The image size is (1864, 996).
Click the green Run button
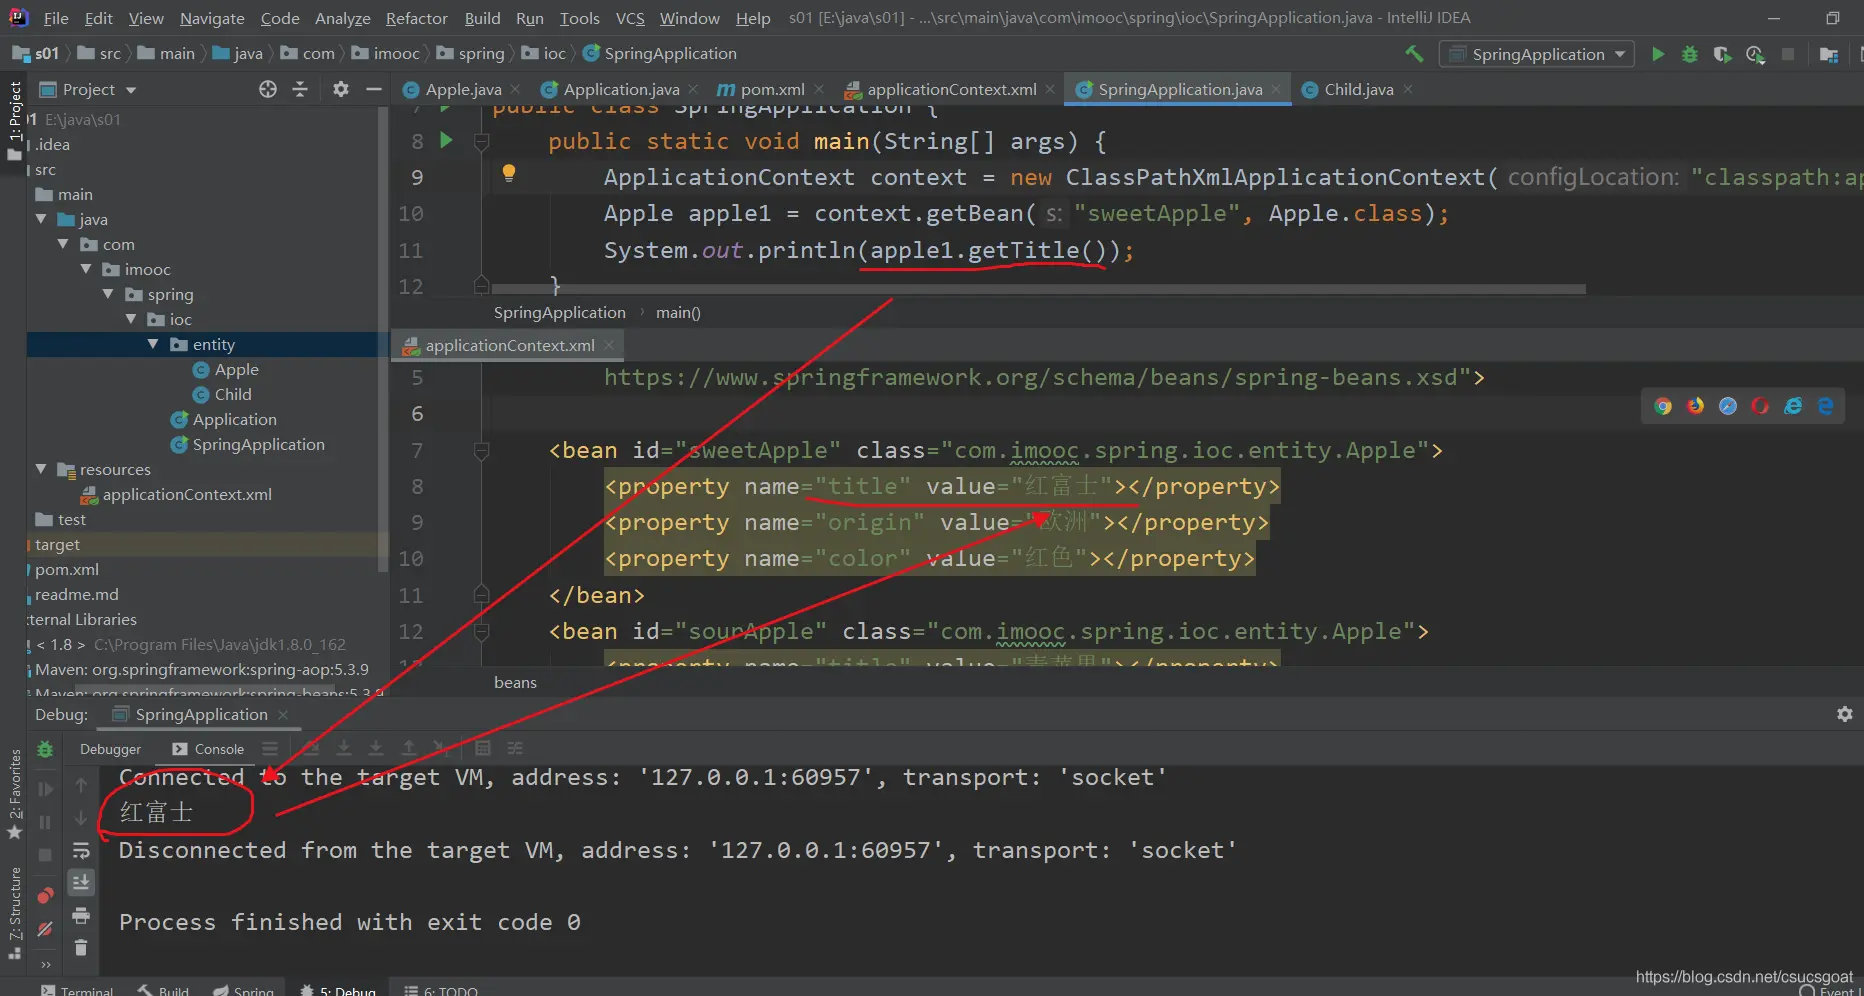1658,54
